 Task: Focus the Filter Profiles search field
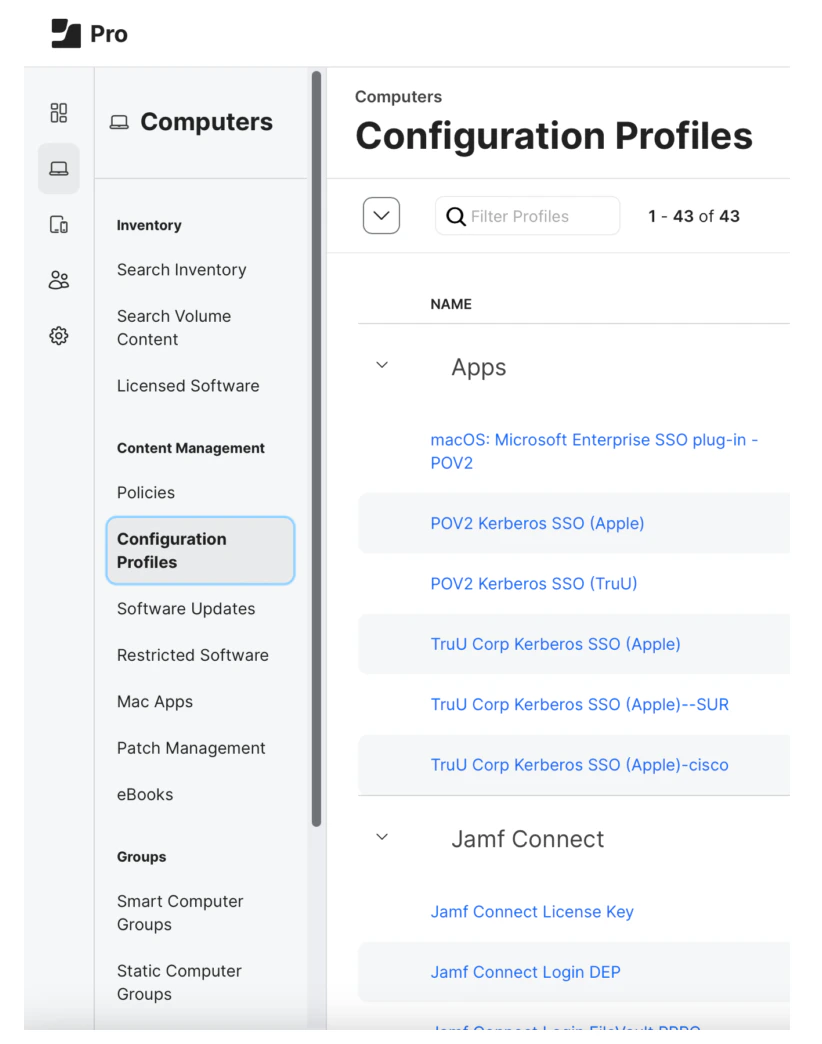point(528,216)
